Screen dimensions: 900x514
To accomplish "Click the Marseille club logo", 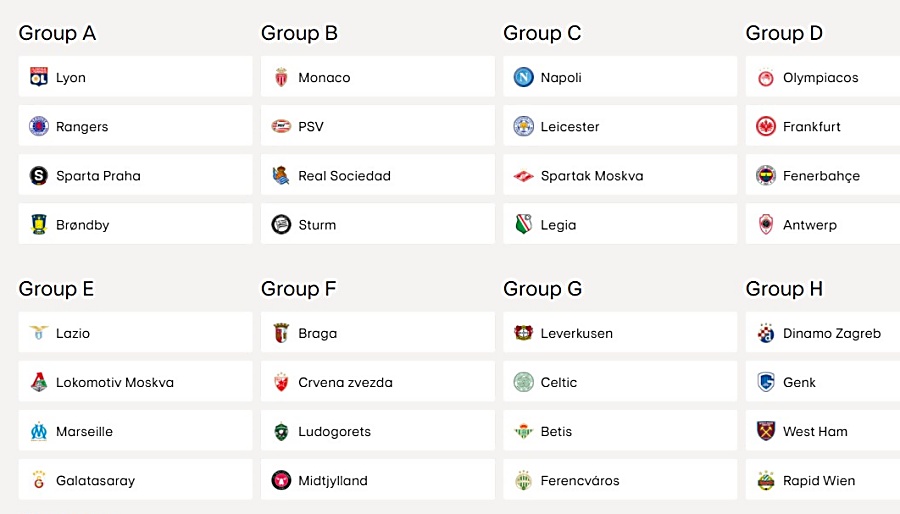I will 39,431.
